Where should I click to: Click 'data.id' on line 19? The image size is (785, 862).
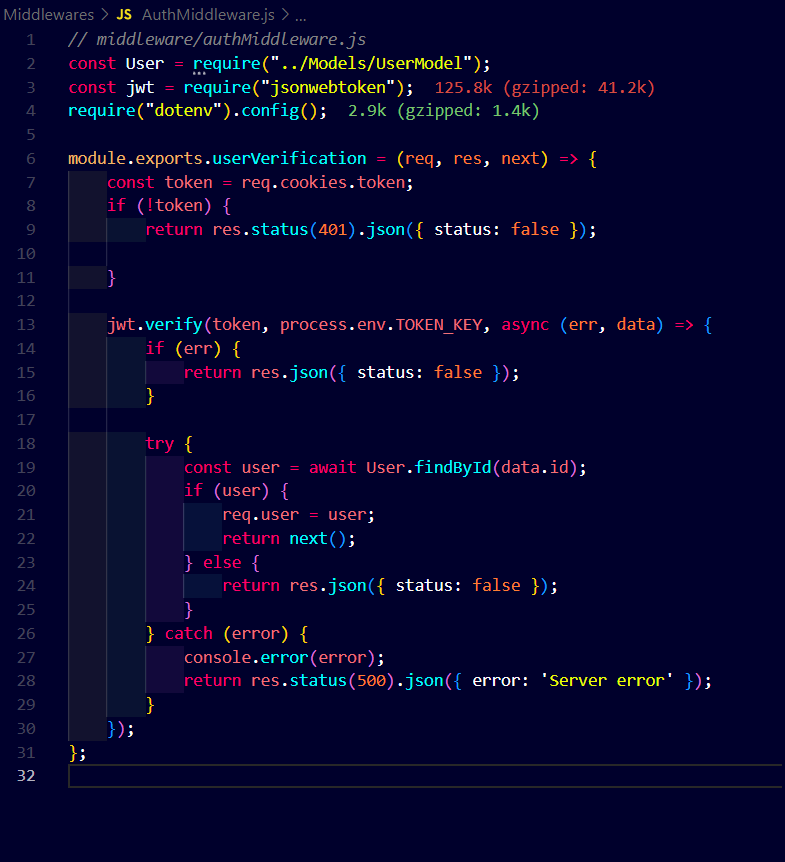pyautogui.click(x=535, y=467)
